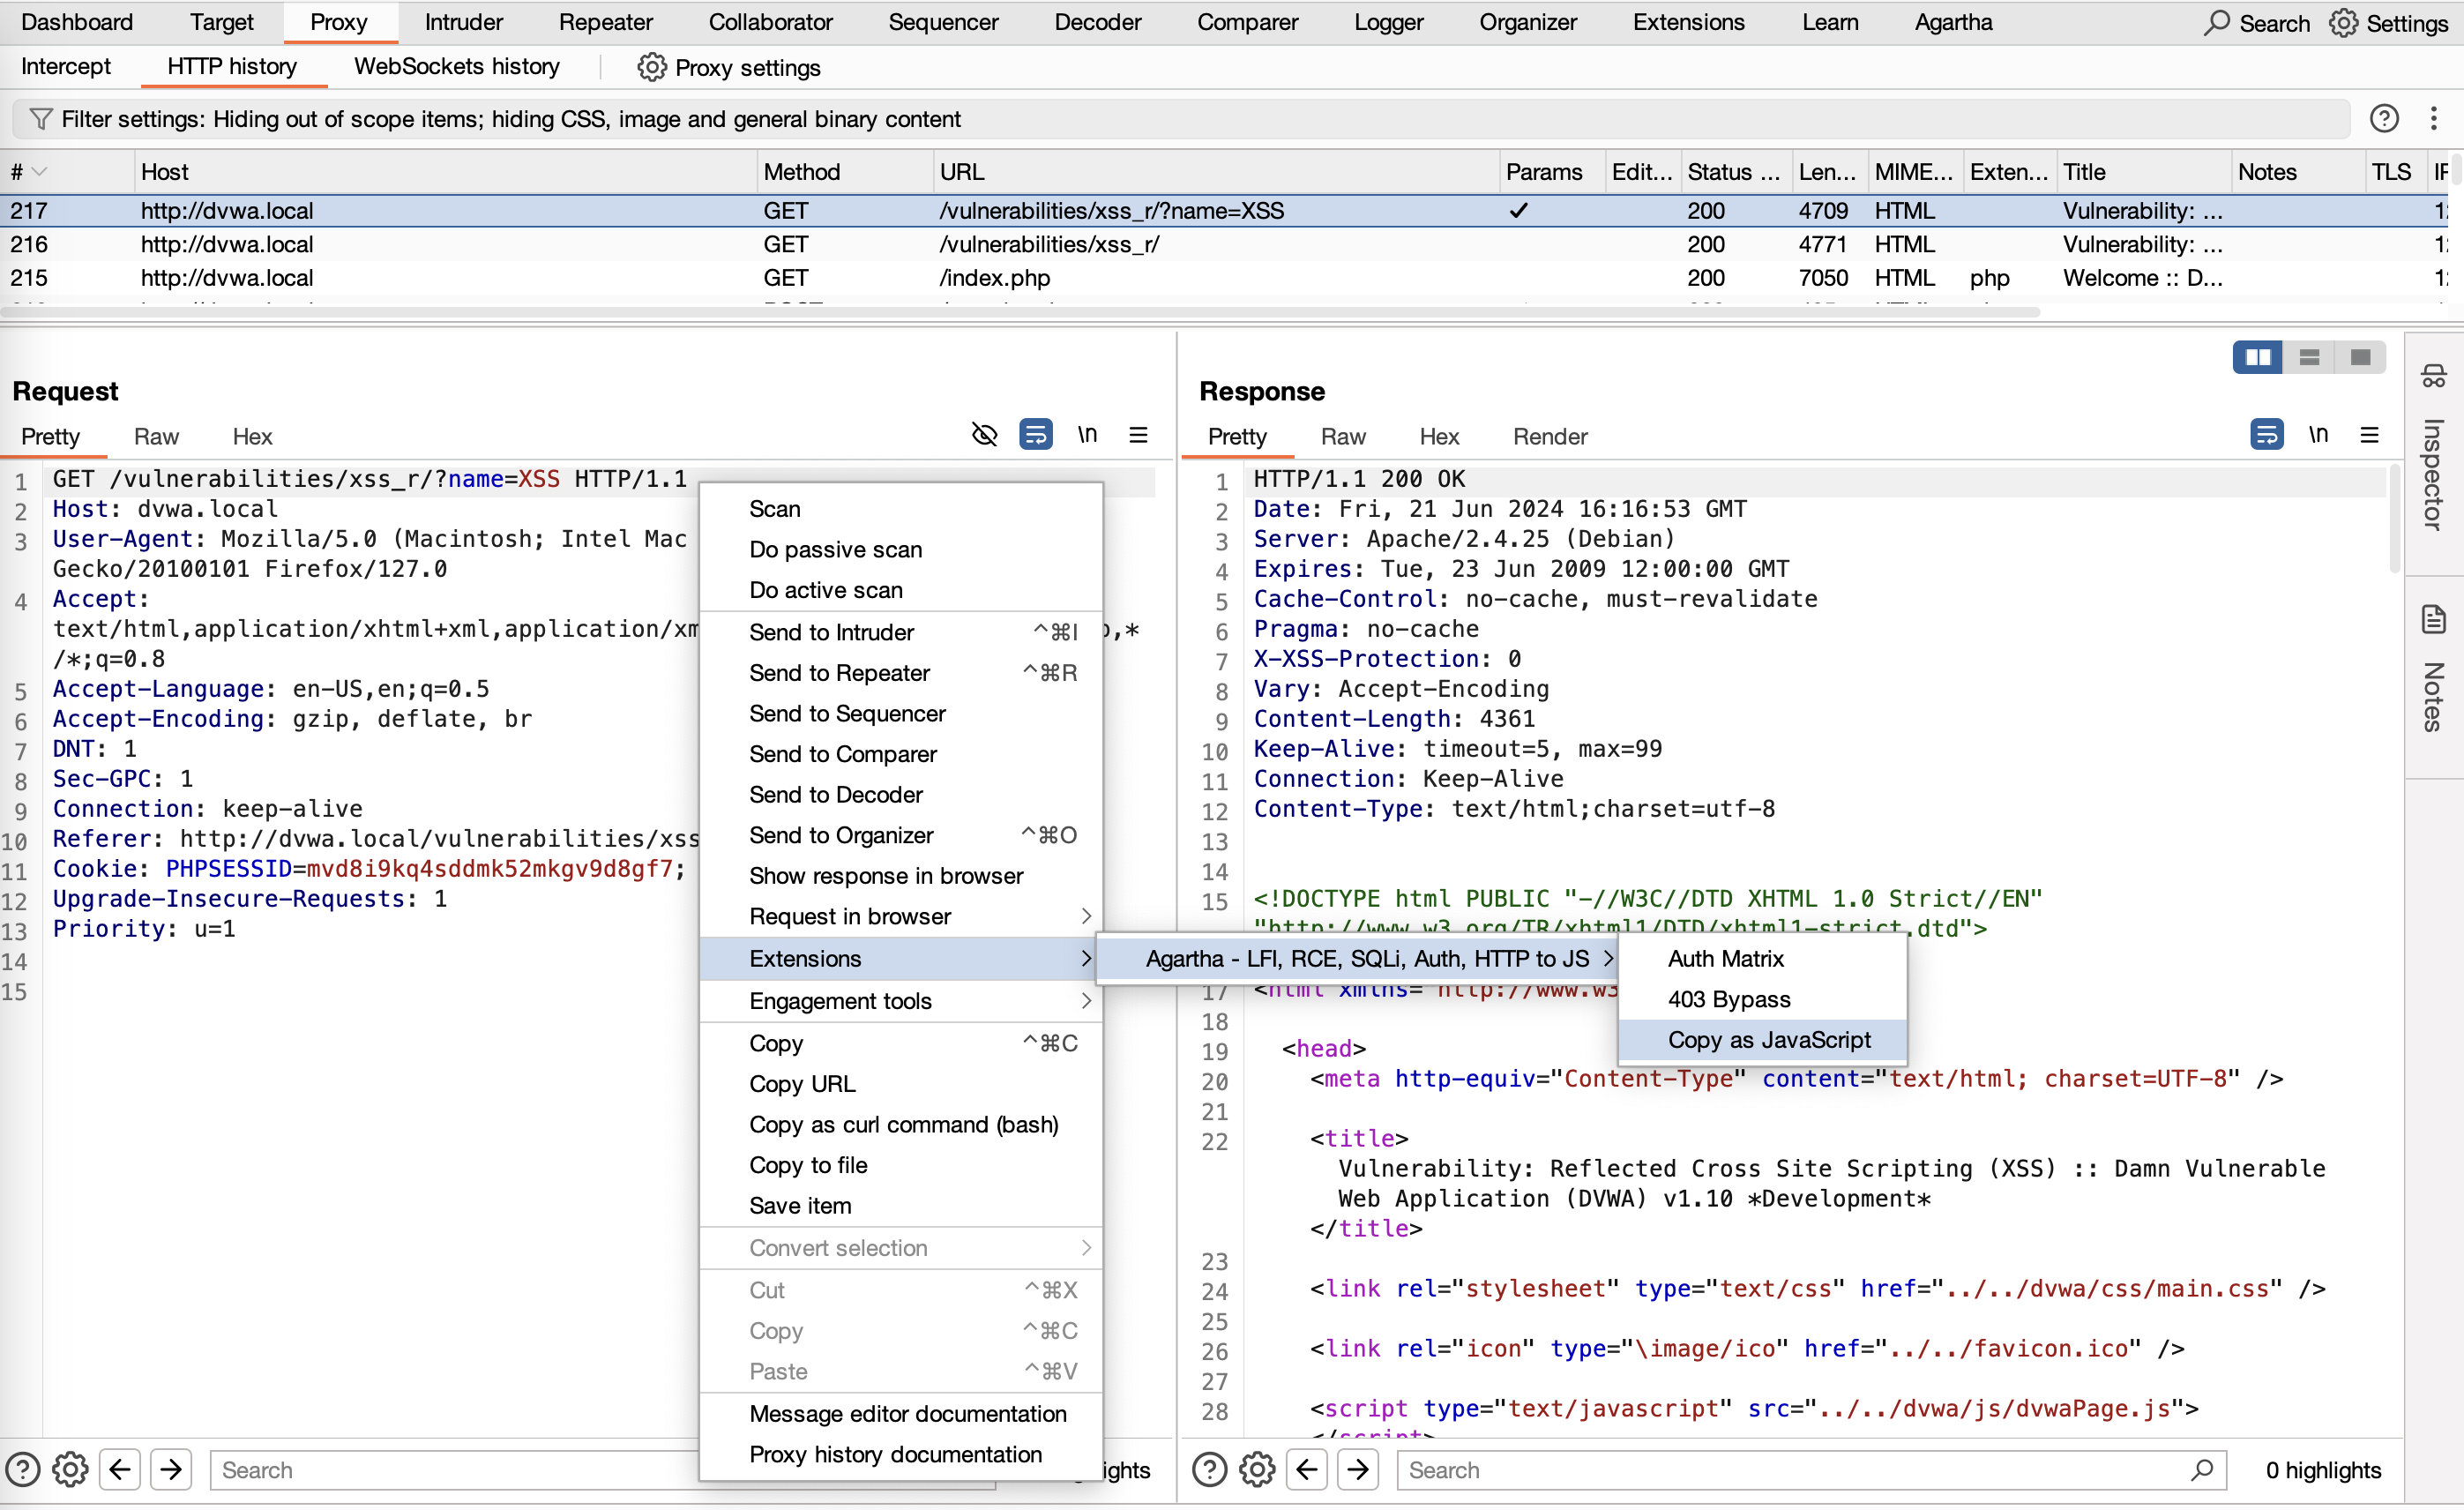2464x1510 pixels.
Task: Select top-bottom layout icon
Action: click(x=2309, y=357)
